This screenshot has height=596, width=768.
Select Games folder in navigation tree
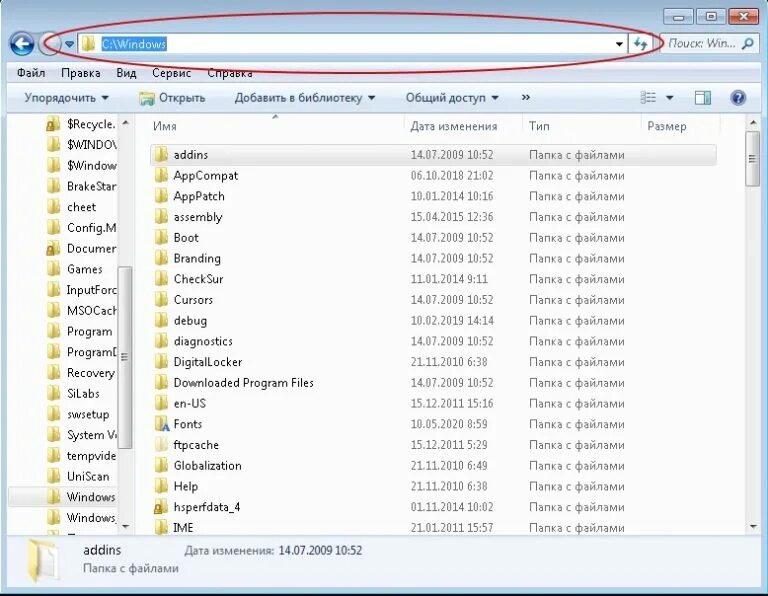tap(75, 269)
